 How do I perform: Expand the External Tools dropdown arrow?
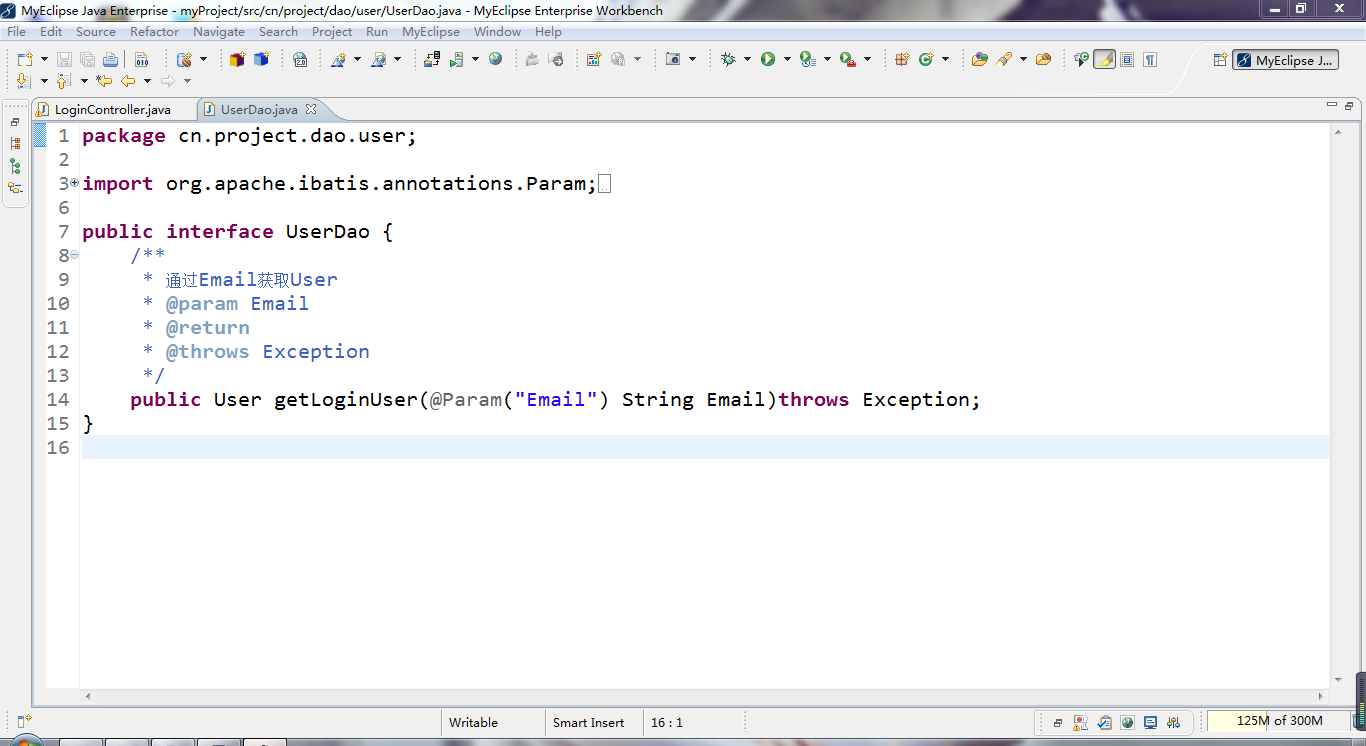[x=867, y=60]
